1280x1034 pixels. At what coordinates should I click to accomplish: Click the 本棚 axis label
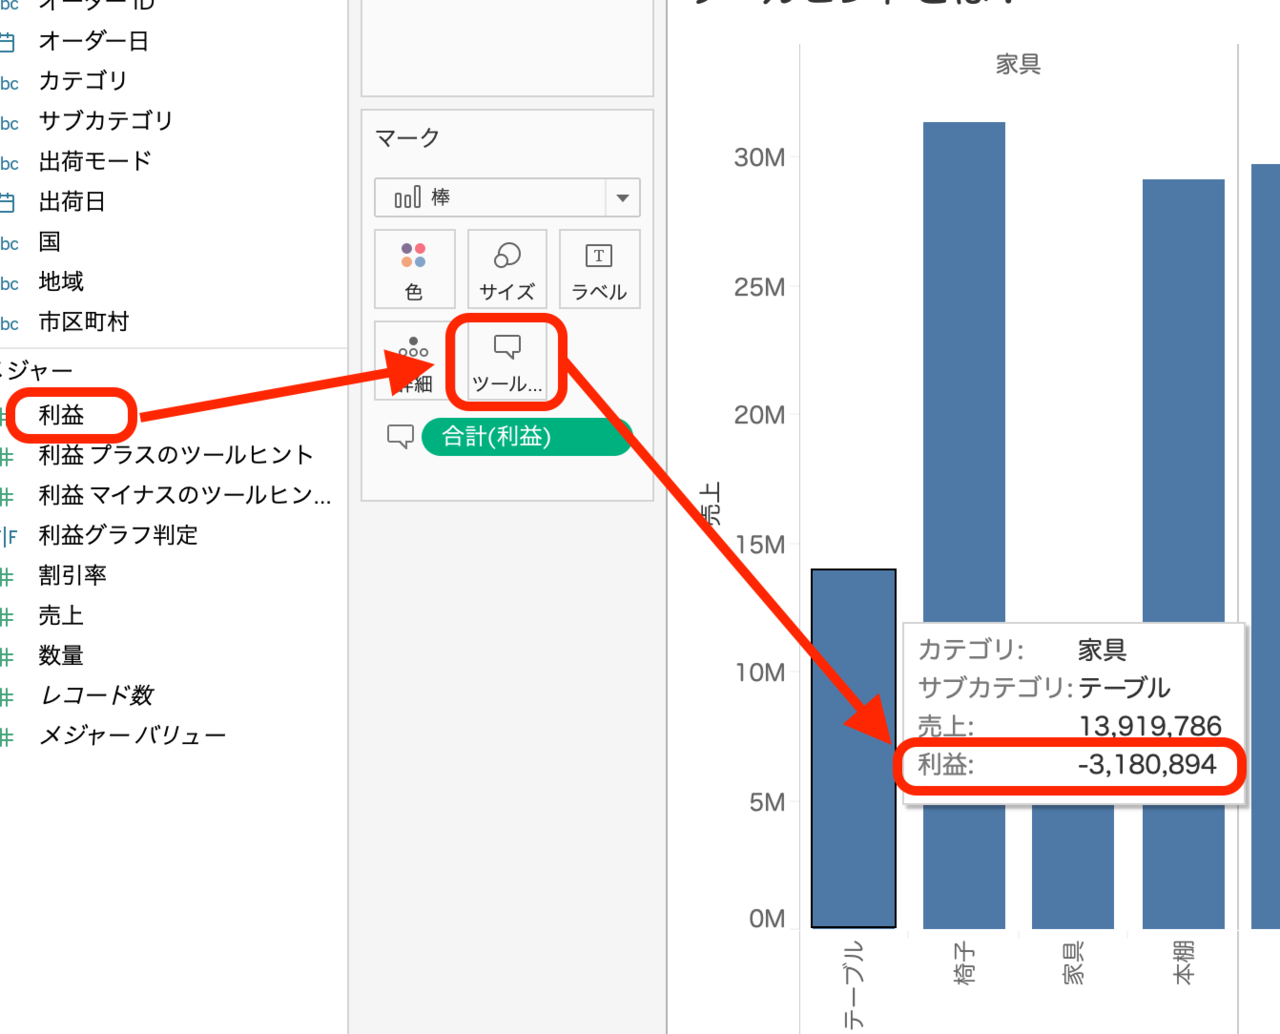point(1184,963)
